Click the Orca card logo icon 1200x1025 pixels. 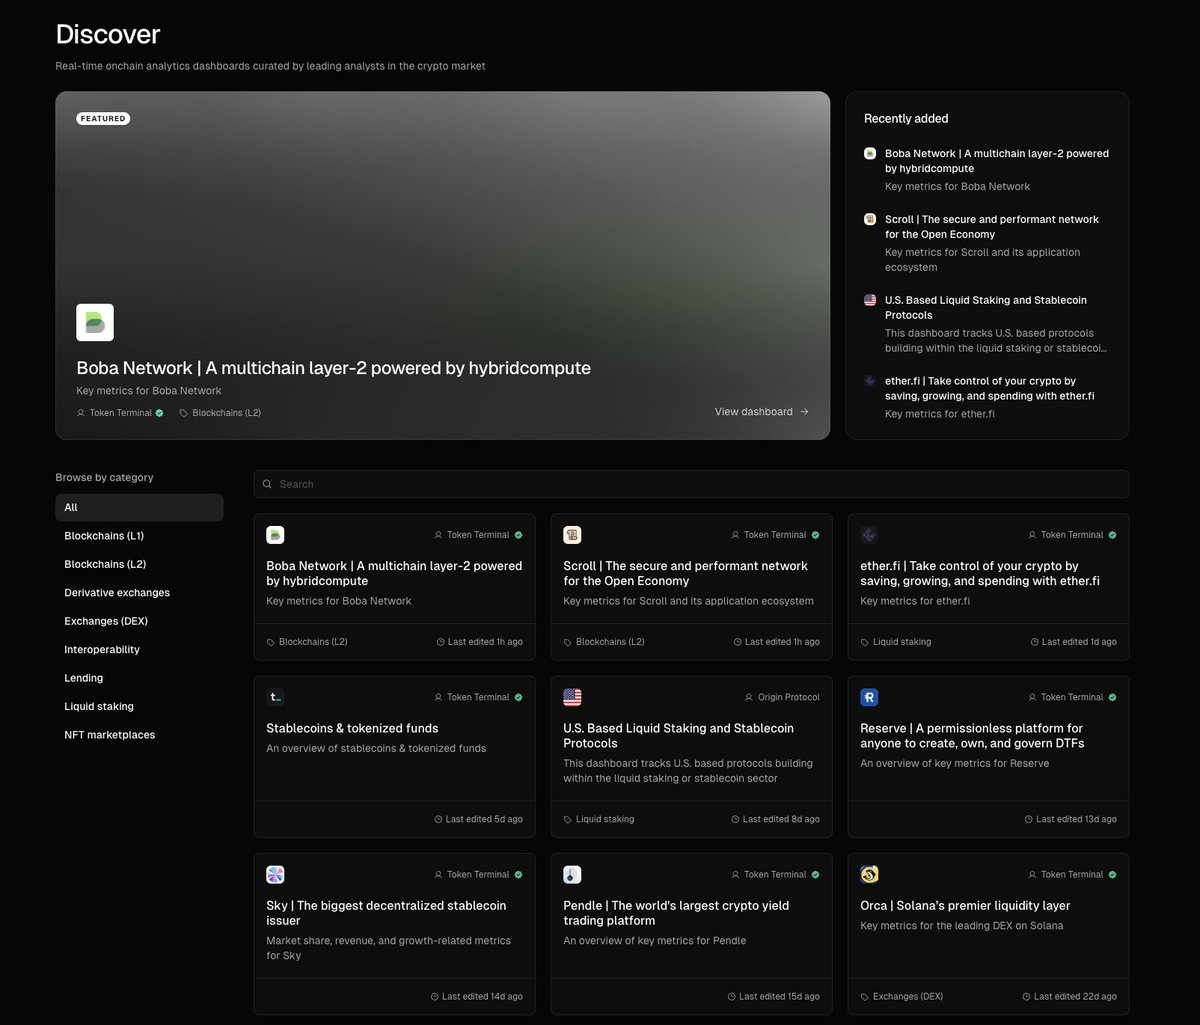(869, 874)
